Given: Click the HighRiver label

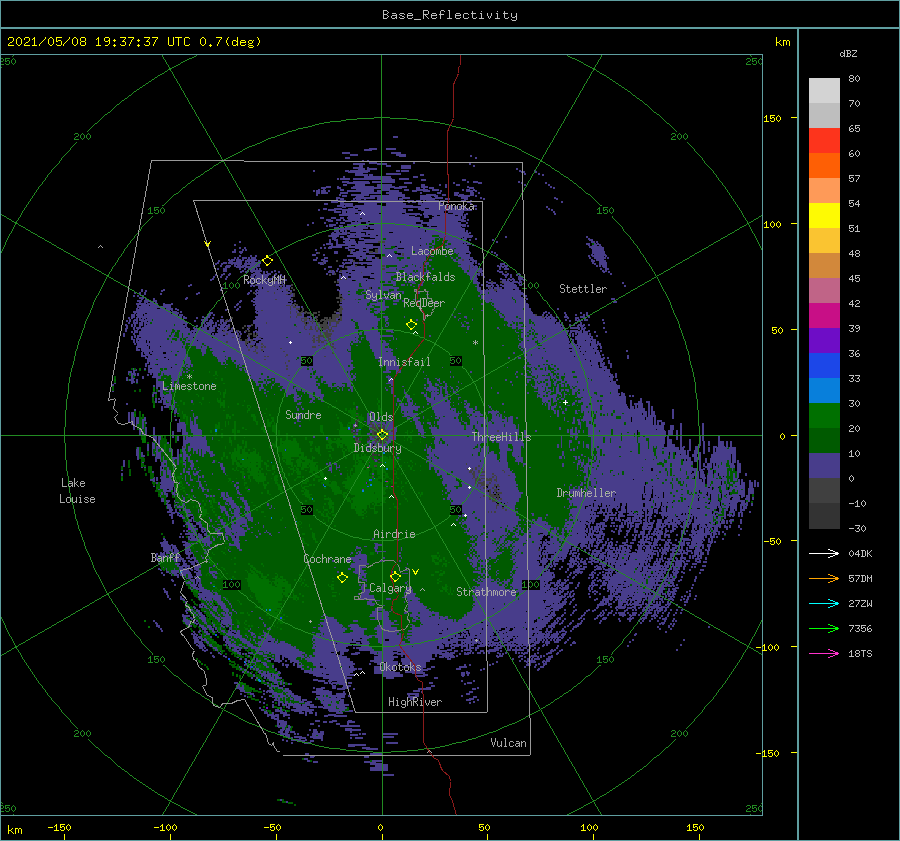Looking at the screenshot, I should pyautogui.click(x=414, y=702).
